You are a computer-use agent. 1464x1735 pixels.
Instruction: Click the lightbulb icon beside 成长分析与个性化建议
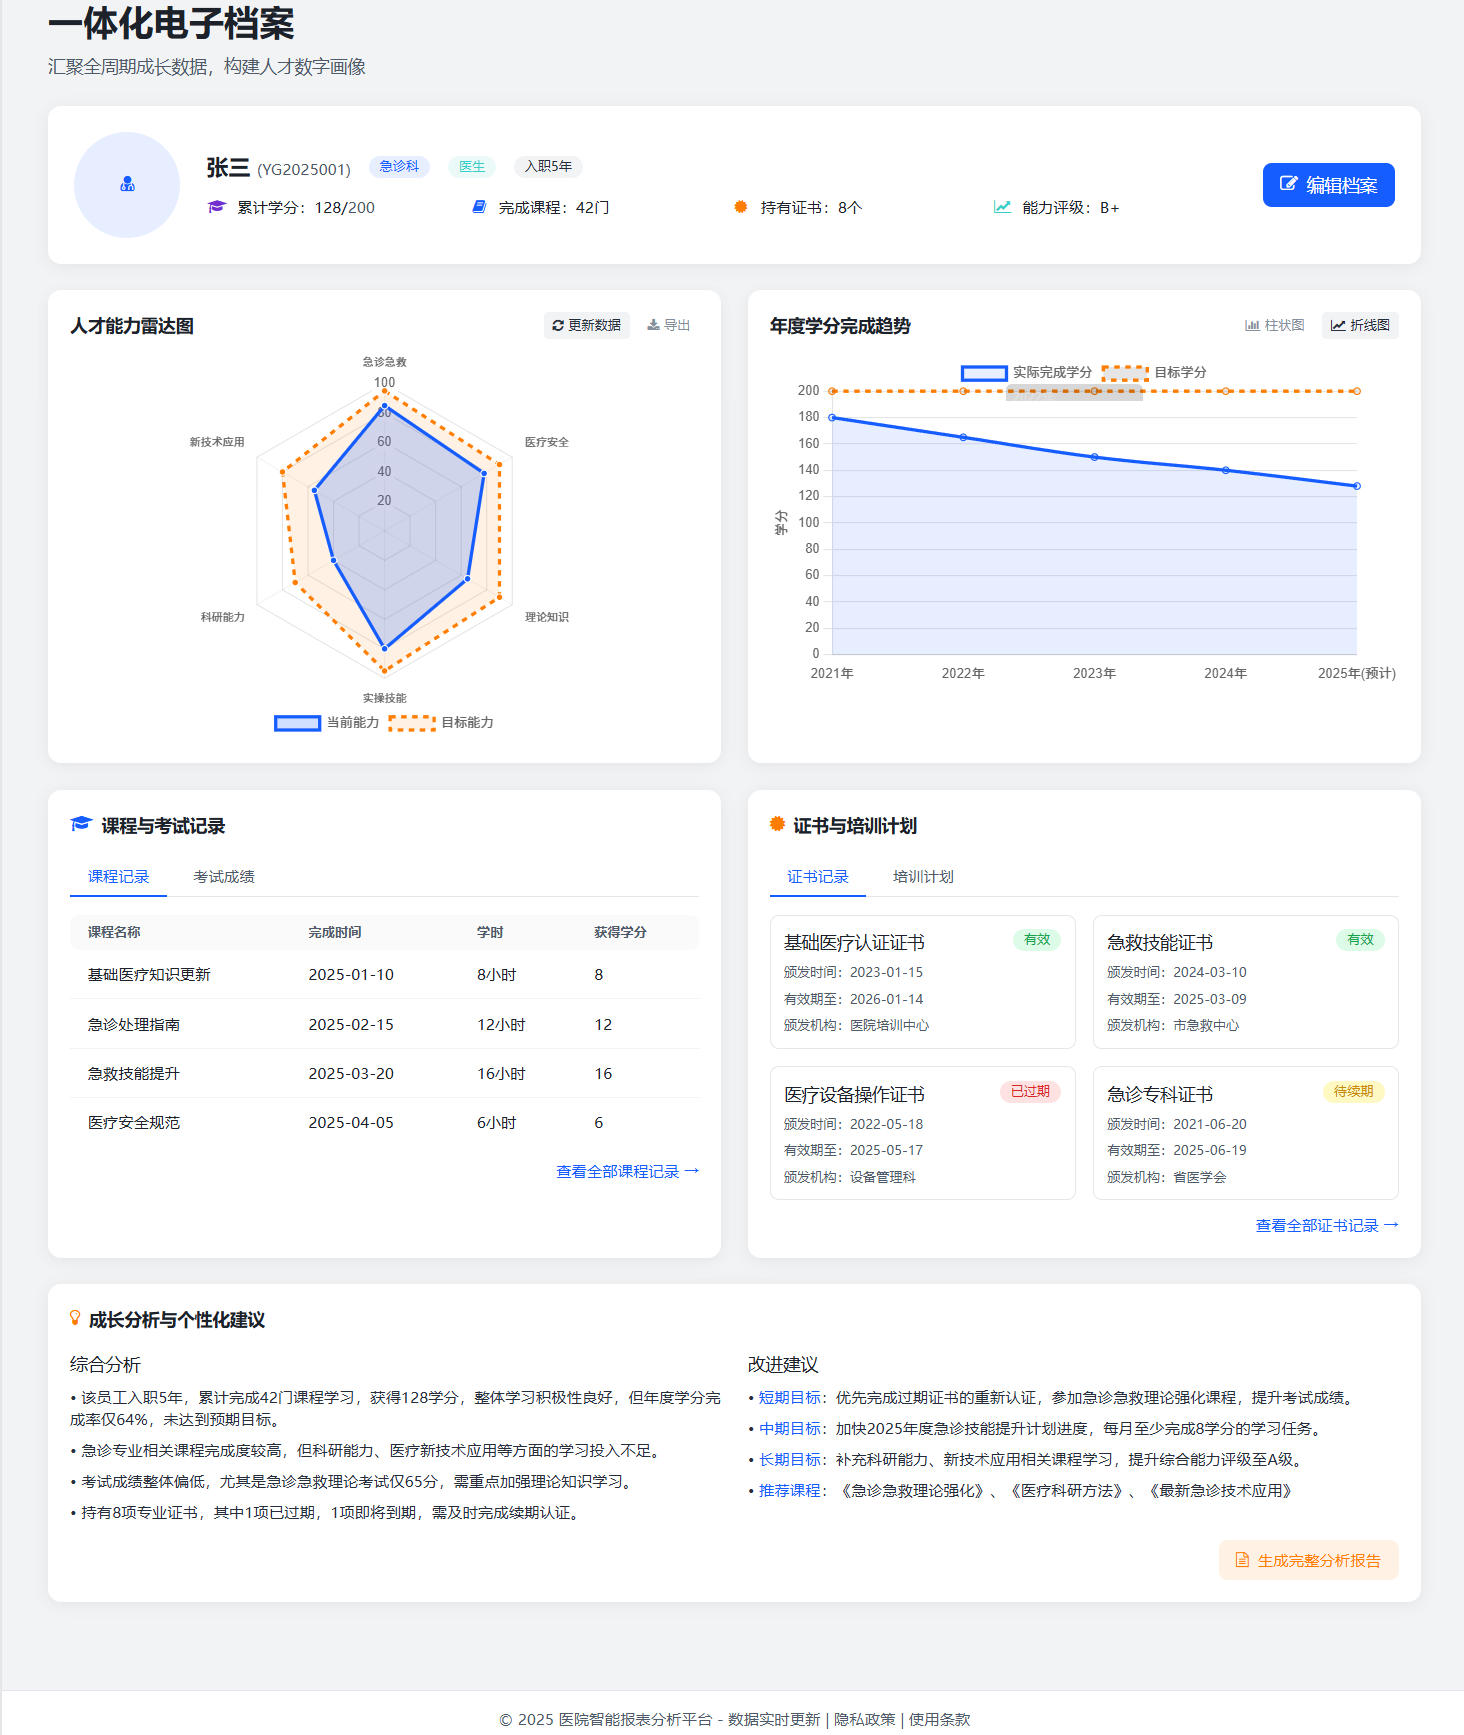click(x=75, y=1318)
